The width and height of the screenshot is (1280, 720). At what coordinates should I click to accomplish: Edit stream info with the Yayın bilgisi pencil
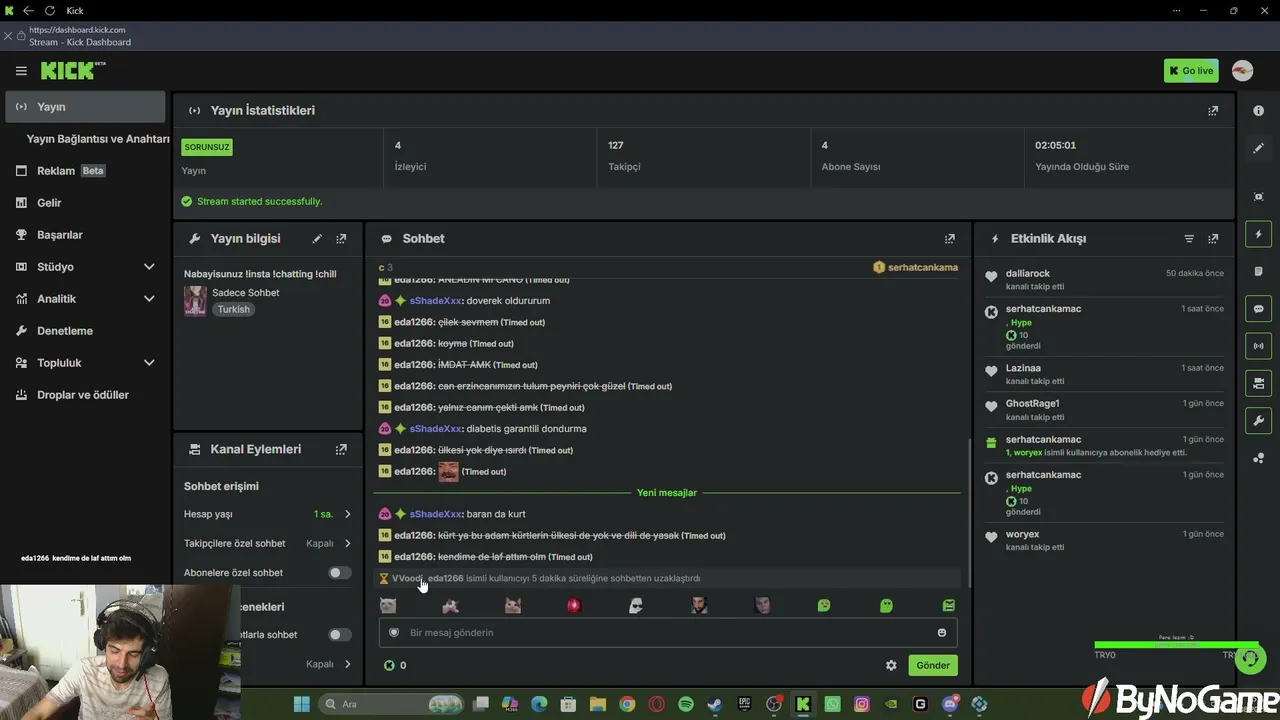pos(317,239)
